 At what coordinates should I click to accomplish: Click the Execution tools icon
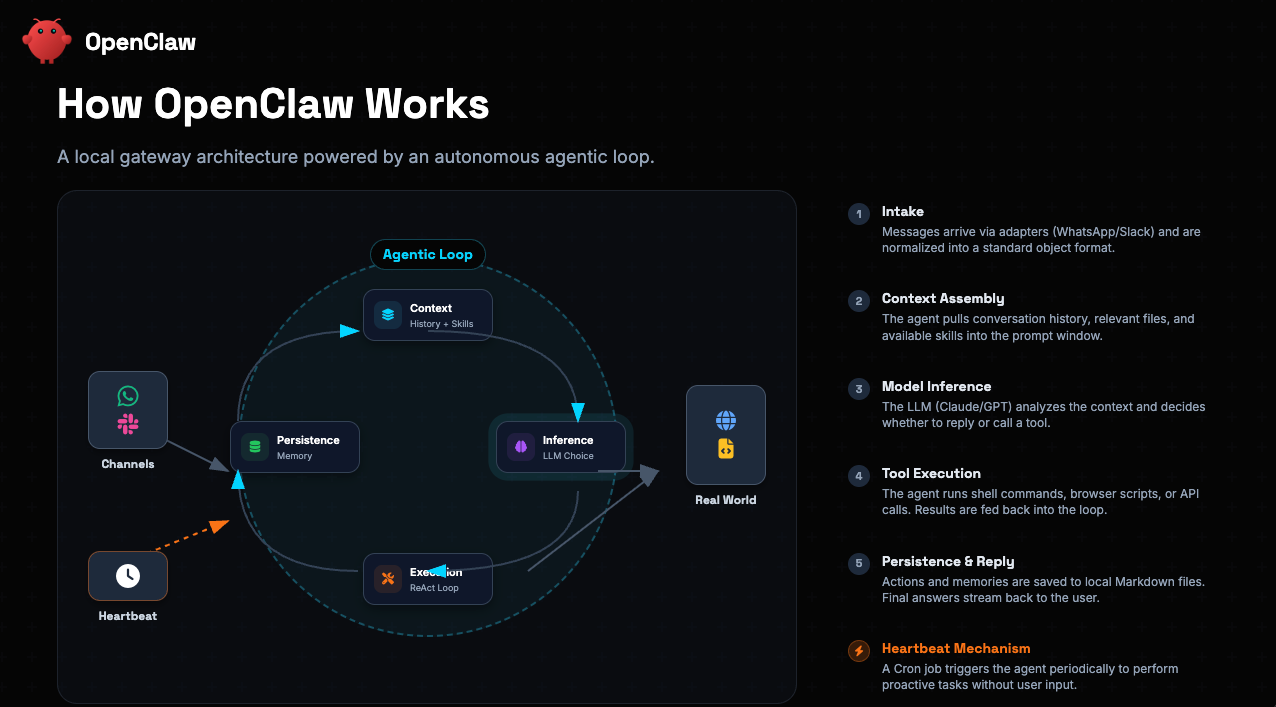(387, 579)
